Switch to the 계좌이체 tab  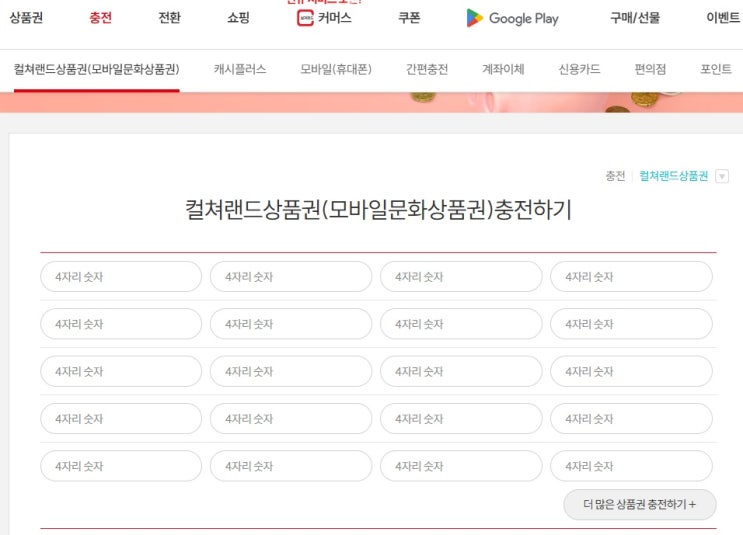503,69
